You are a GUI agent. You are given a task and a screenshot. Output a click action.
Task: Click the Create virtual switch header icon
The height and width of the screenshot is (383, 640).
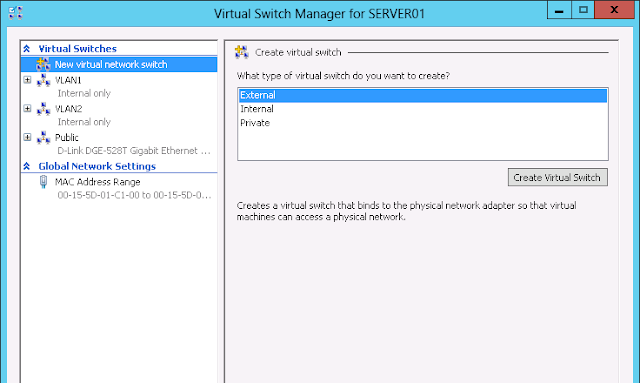click(x=242, y=52)
